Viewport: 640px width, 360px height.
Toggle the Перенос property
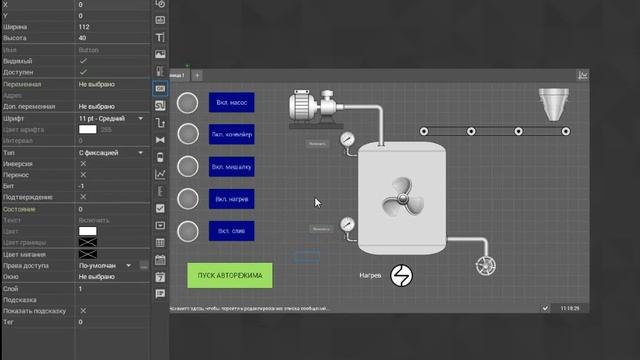83,175
